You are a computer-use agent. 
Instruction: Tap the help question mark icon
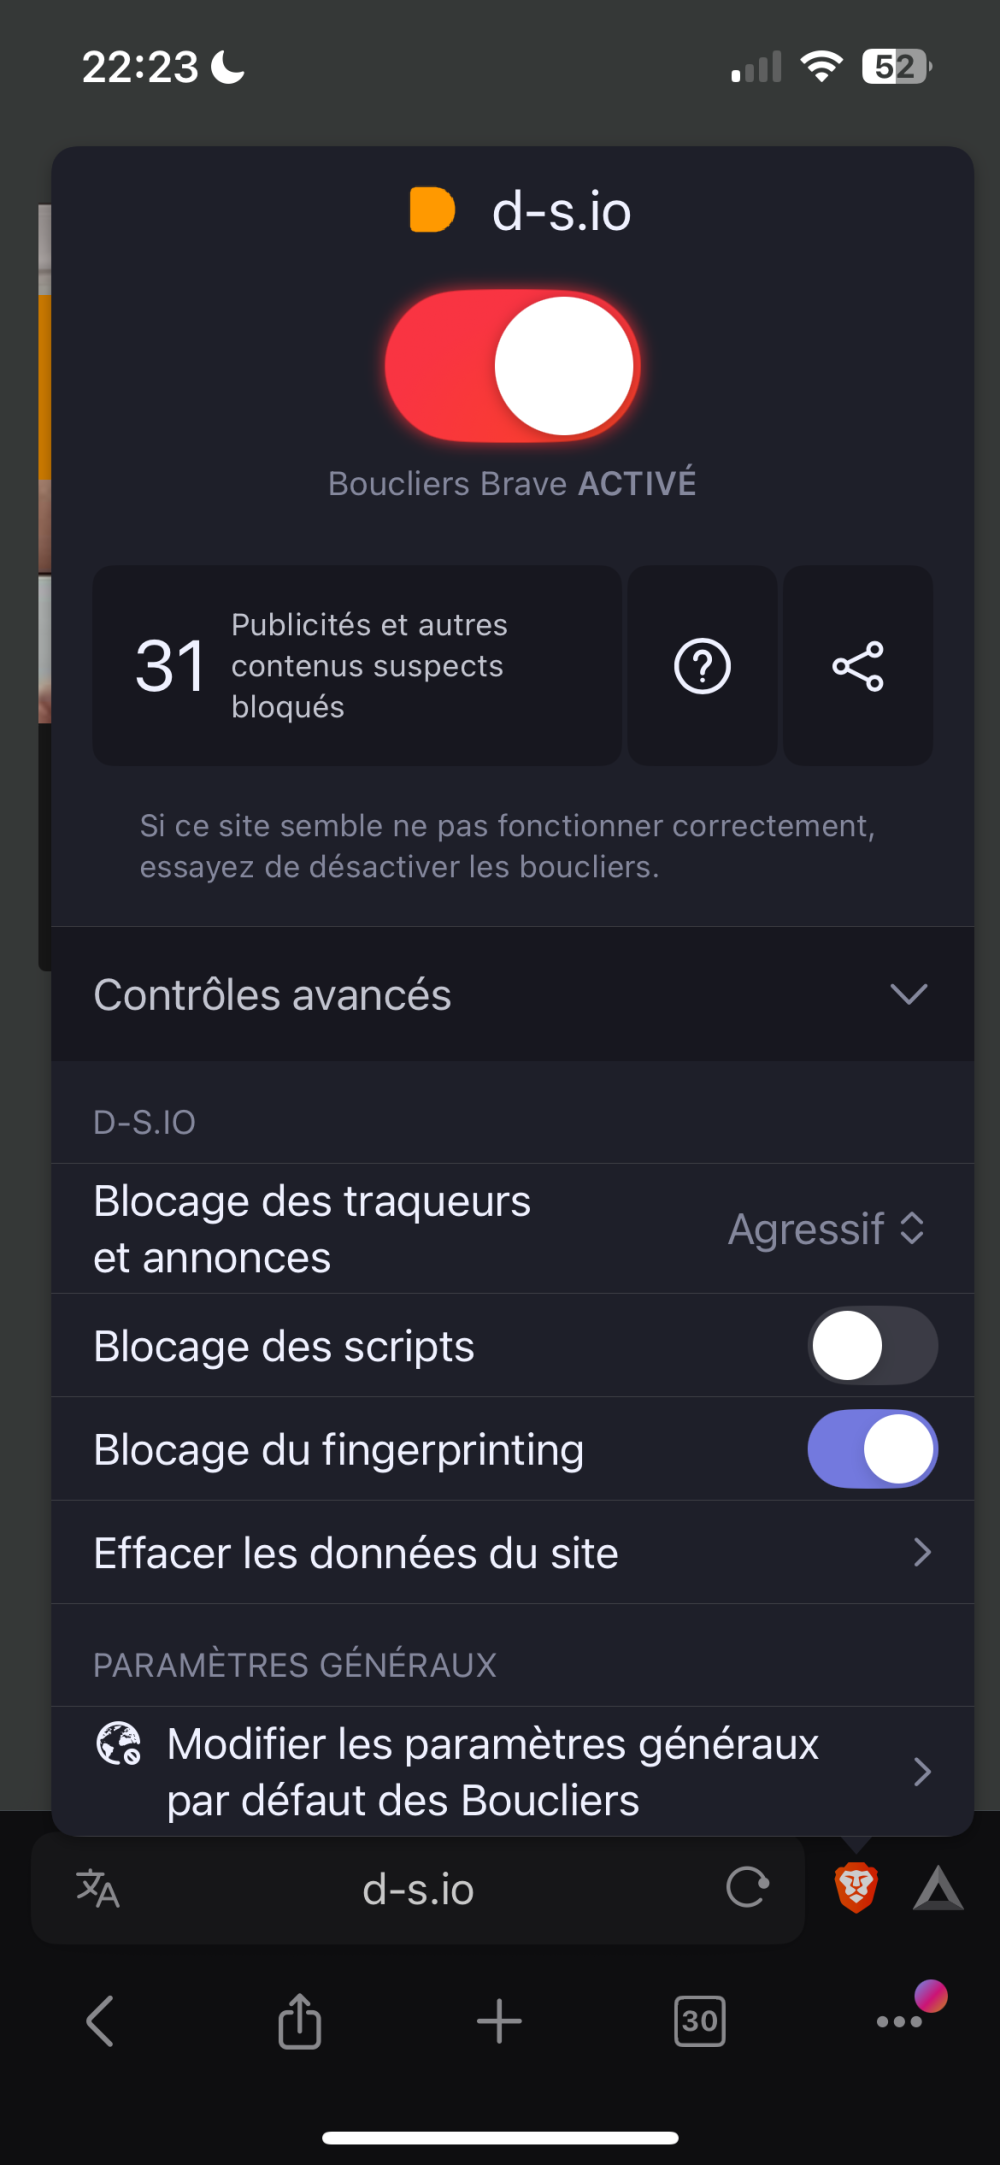pyautogui.click(x=703, y=666)
